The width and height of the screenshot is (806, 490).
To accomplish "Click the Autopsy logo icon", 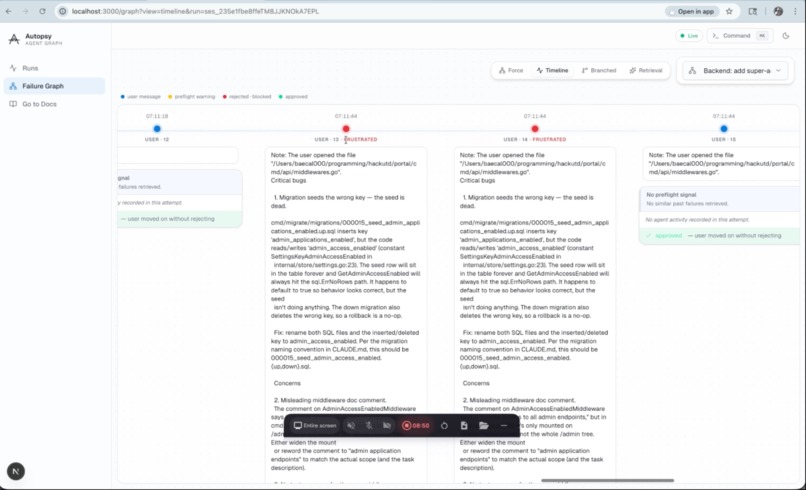I will tap(14, 39).
